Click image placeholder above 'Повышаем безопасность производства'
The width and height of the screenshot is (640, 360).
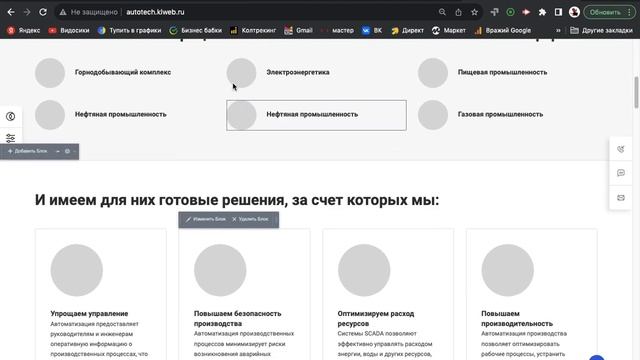click(220, 270)
